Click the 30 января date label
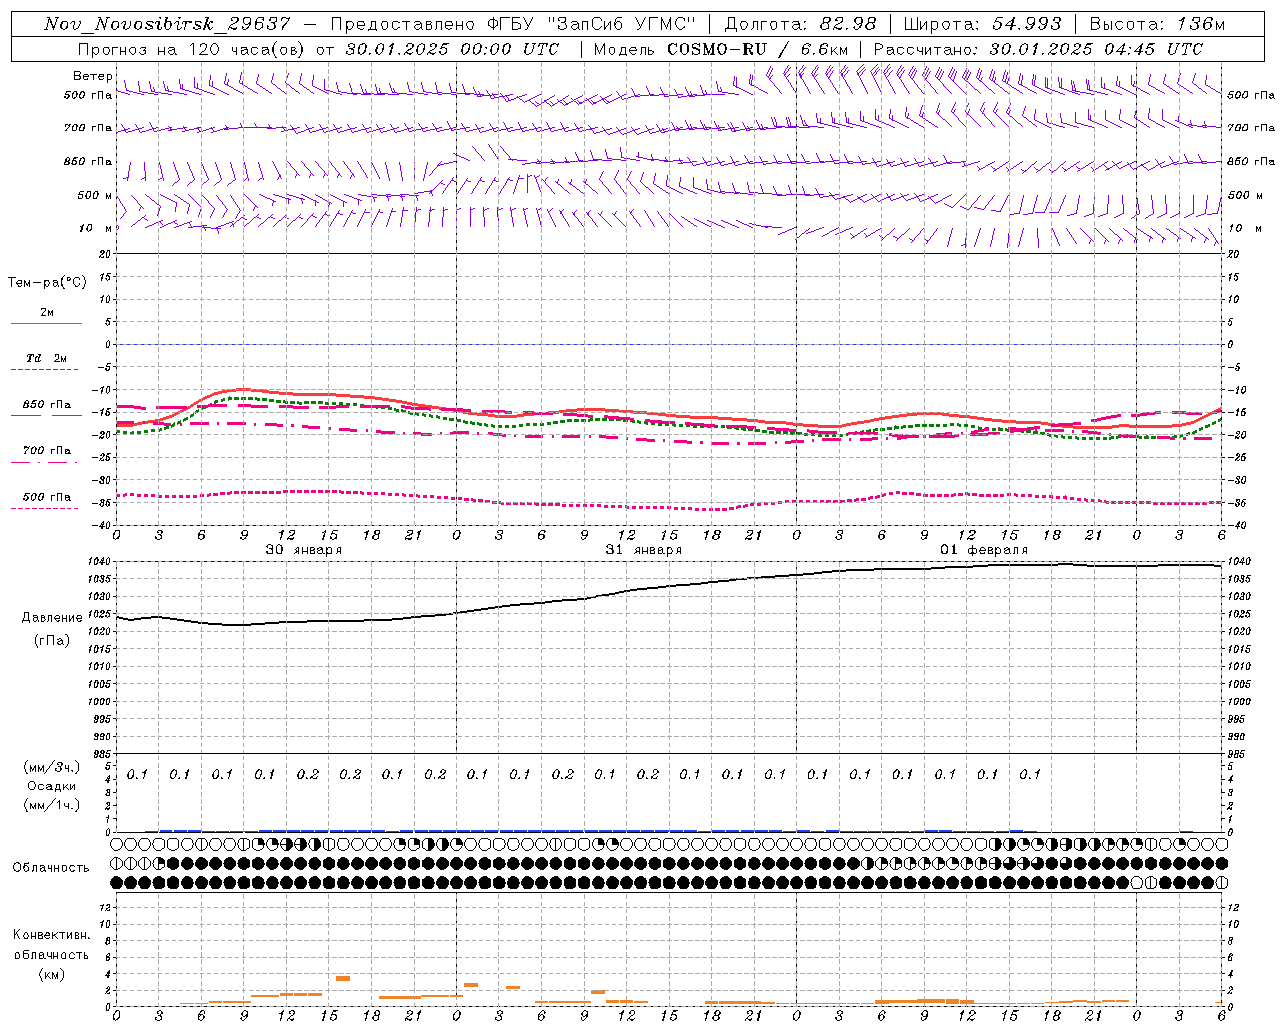 tap(303, 550)
